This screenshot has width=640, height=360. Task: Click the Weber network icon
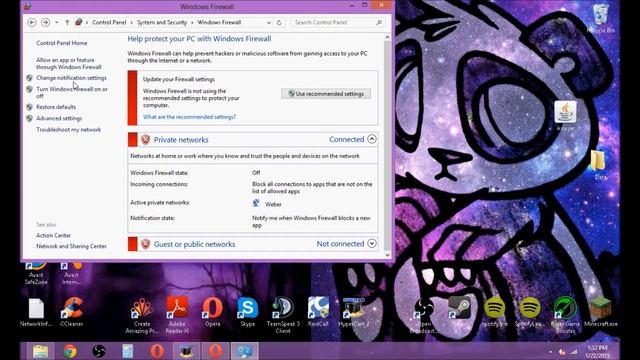tap(256, 203)
